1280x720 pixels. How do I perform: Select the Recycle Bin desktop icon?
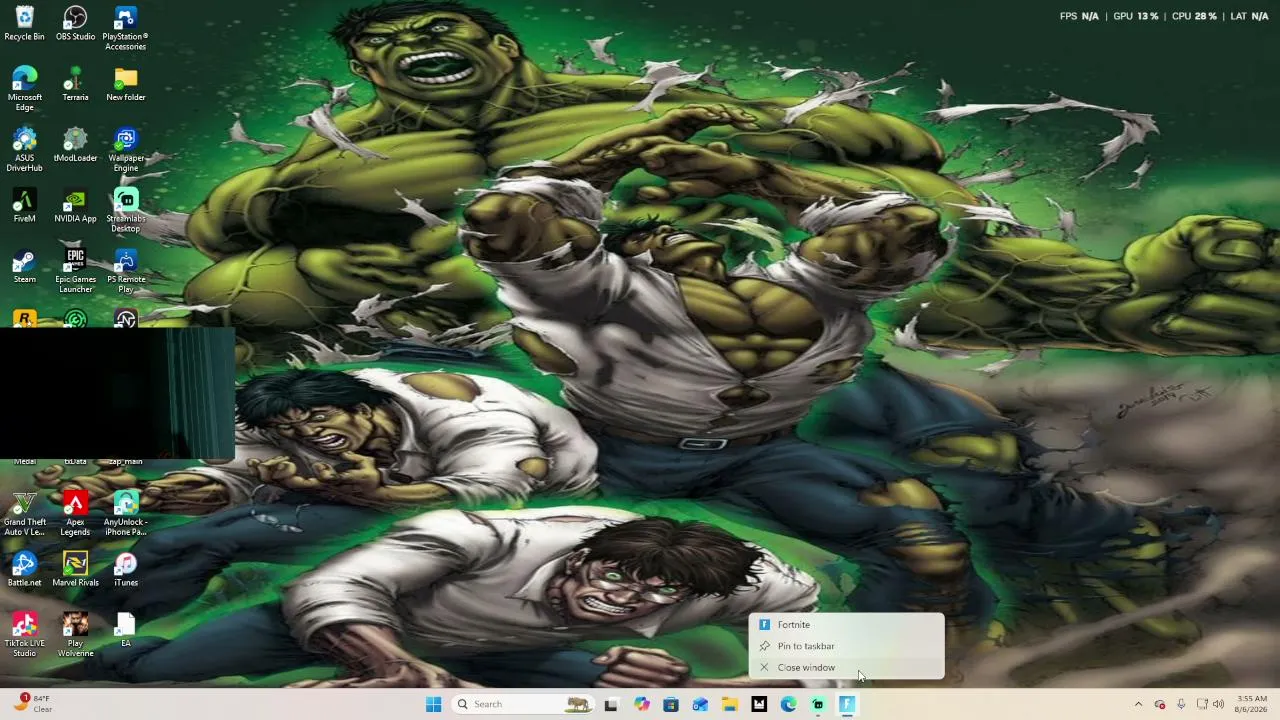pos(25,24)
